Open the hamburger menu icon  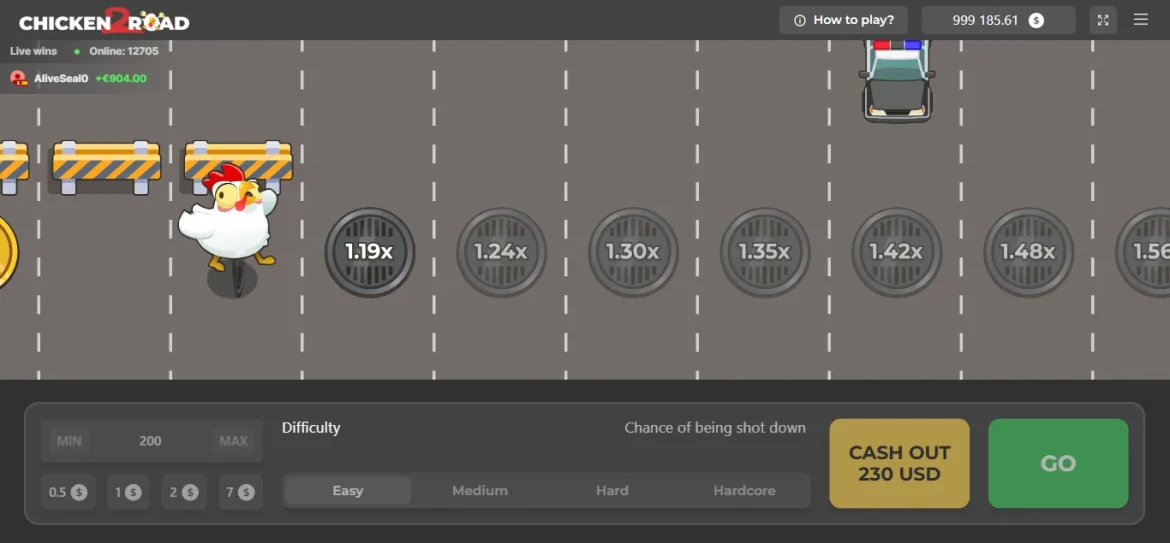1140,20
